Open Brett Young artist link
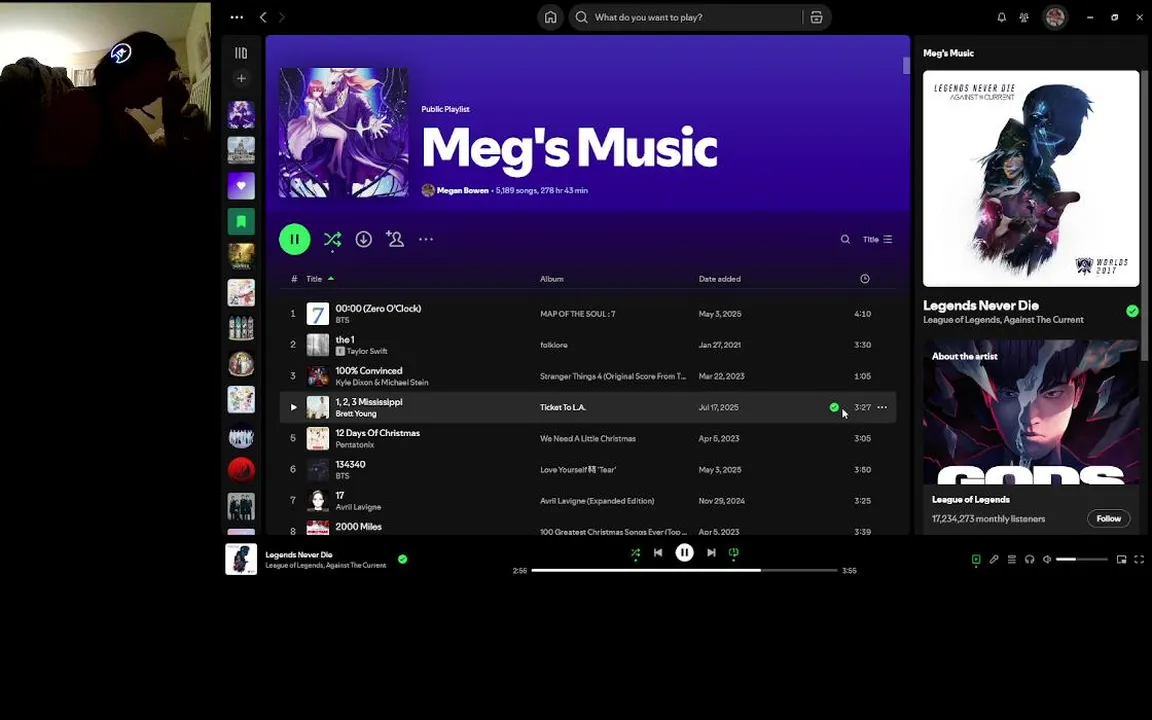Image resolution: width=1152 pixels, height=720 pixels. tap(356, 414)
